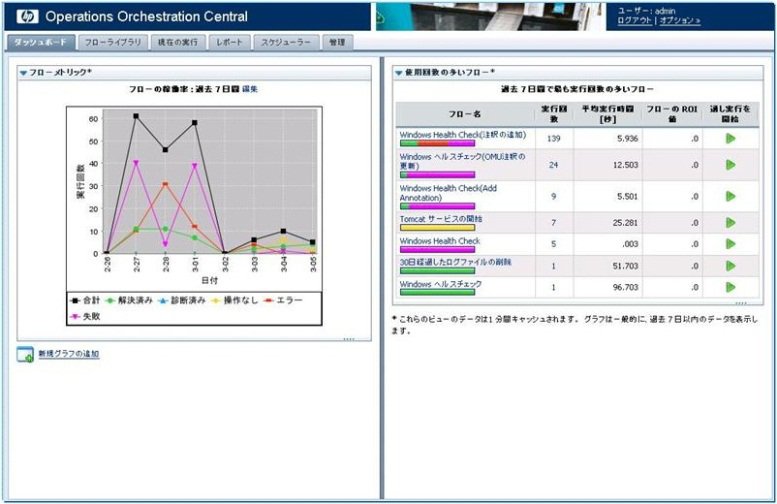This screenshot has width=777, height=504.
Task: Click the 139 execution count cell
Action: [x=554, y=139]
